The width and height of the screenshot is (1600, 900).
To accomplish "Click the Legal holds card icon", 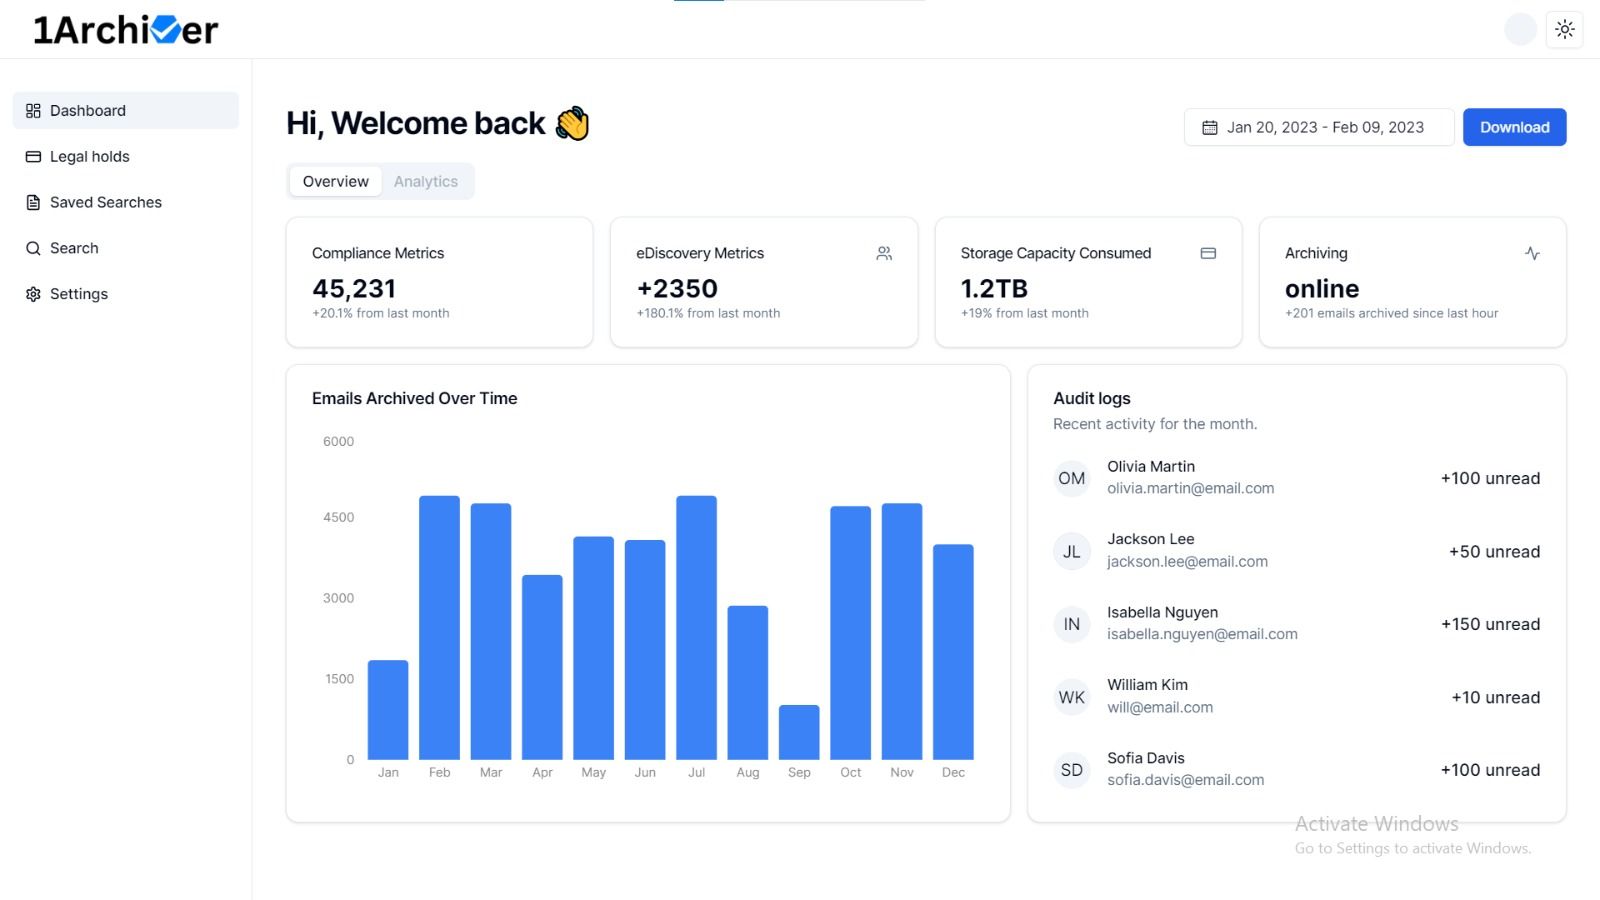I will (33, 157).
